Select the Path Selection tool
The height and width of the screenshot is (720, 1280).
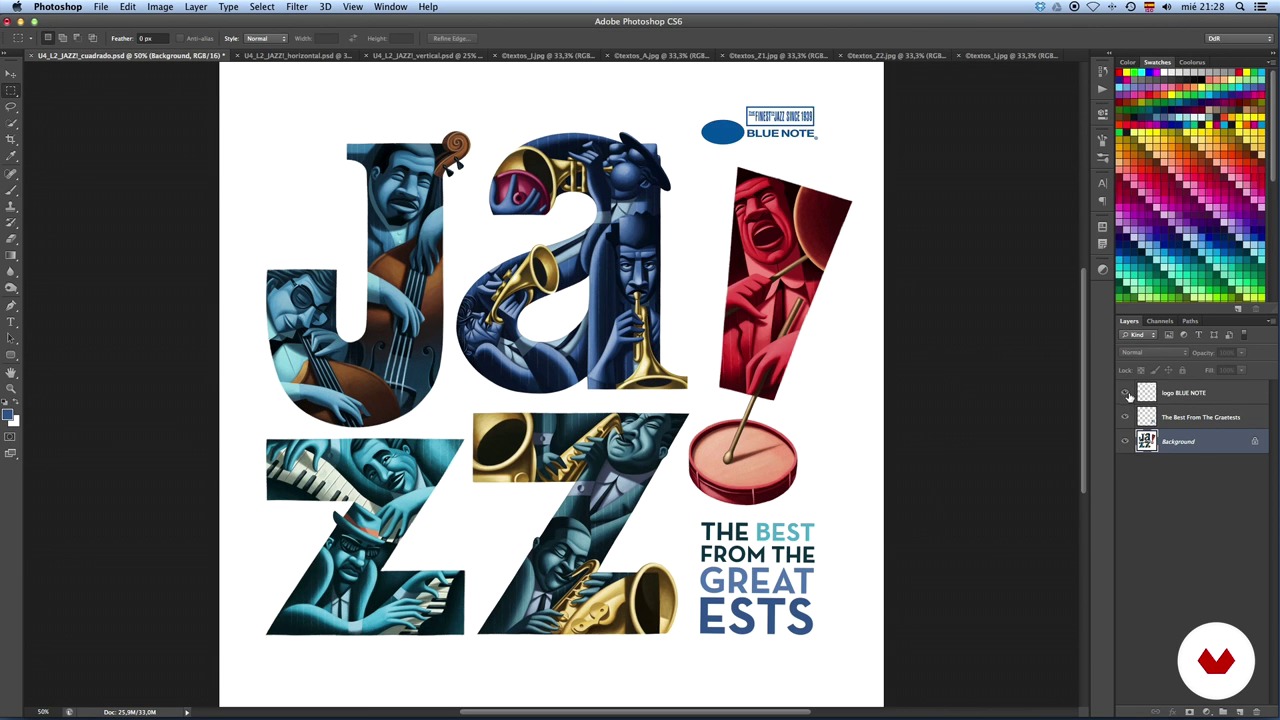pyautogui.click(x=11, y=338)
